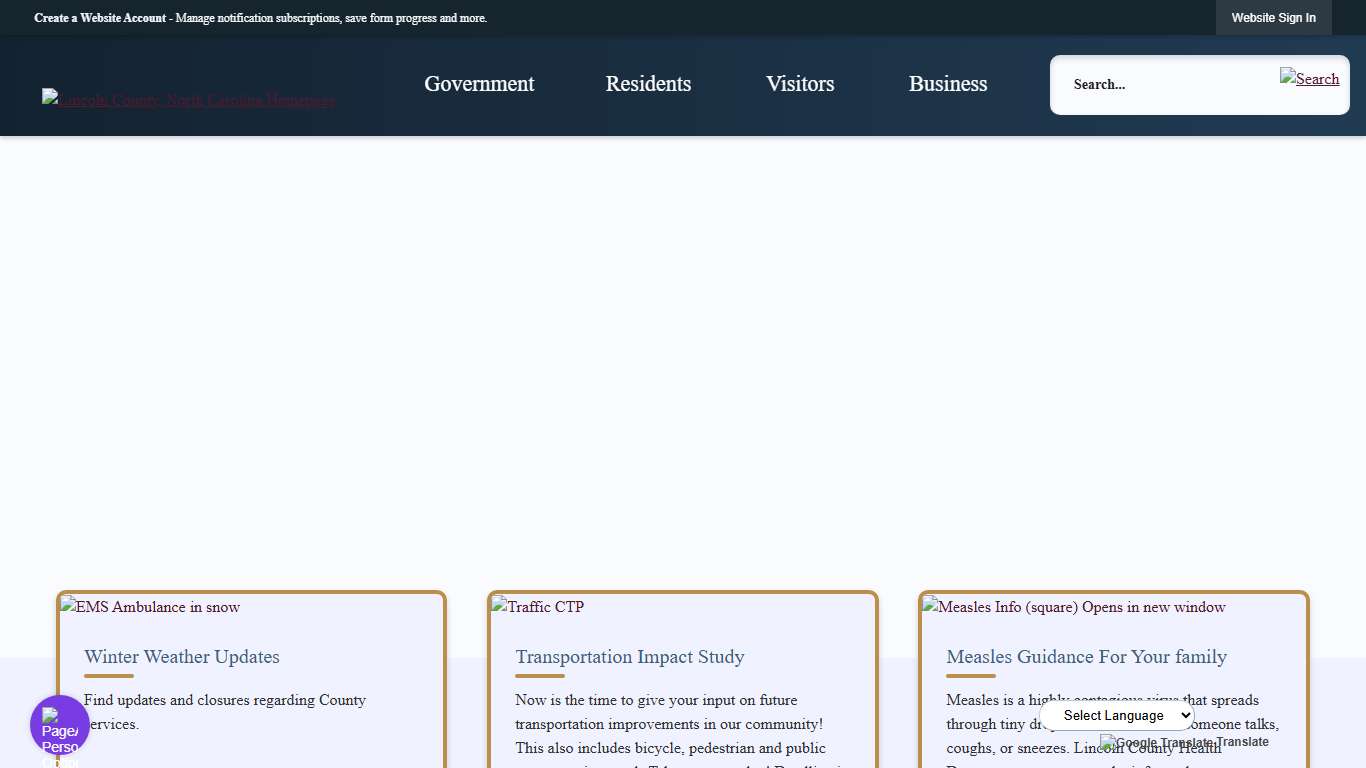Follow the Create a Website Account link

point(99,18)
